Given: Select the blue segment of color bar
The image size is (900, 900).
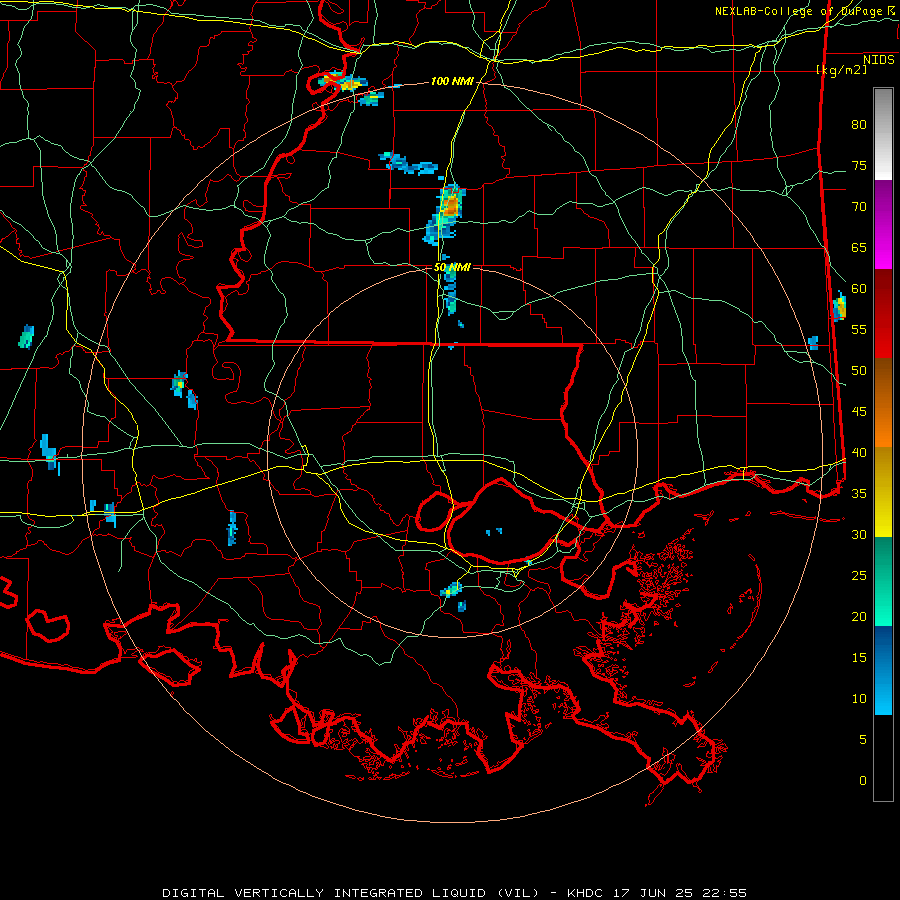Looking at the screenshot, I should coord(883,670).
